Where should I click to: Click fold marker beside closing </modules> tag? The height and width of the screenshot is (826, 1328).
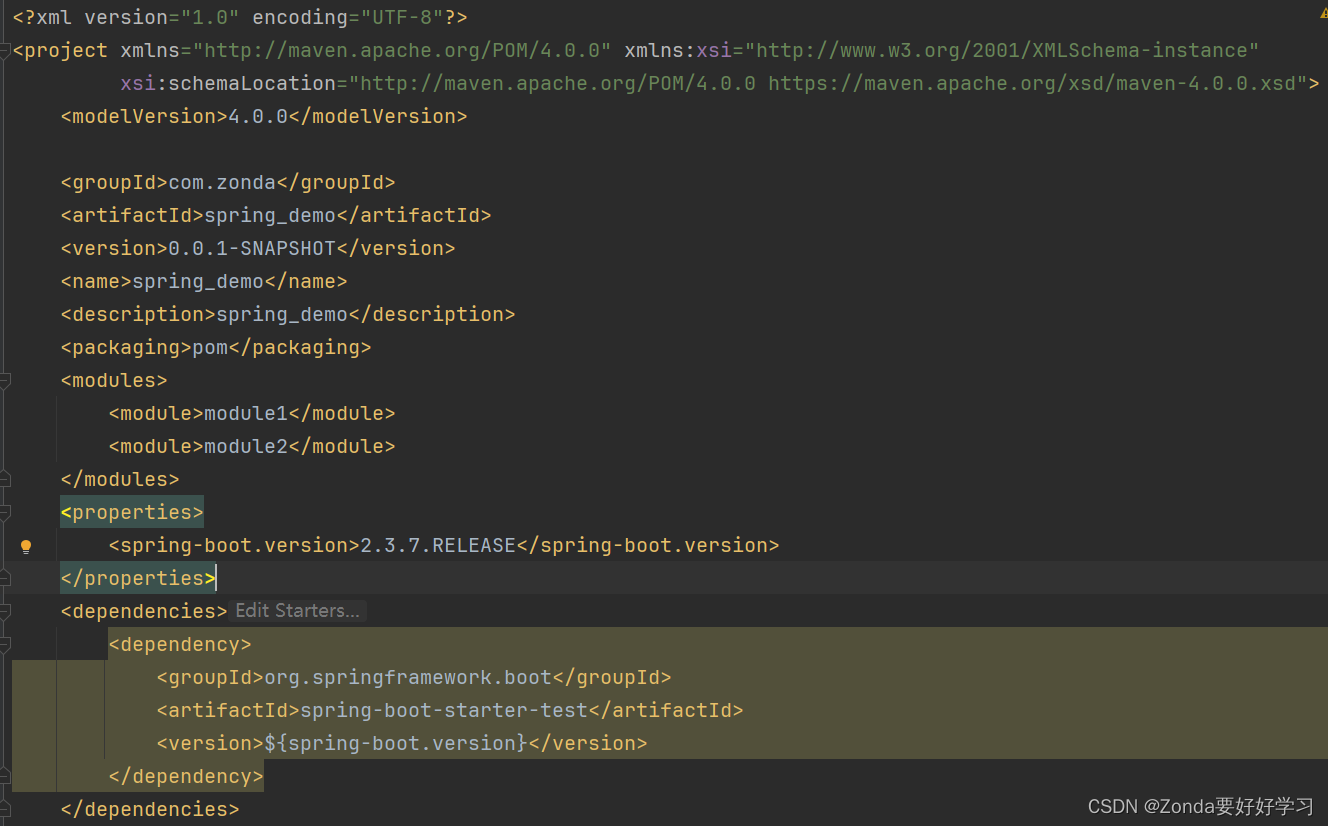pyautogui.click(x=5, y=479)
